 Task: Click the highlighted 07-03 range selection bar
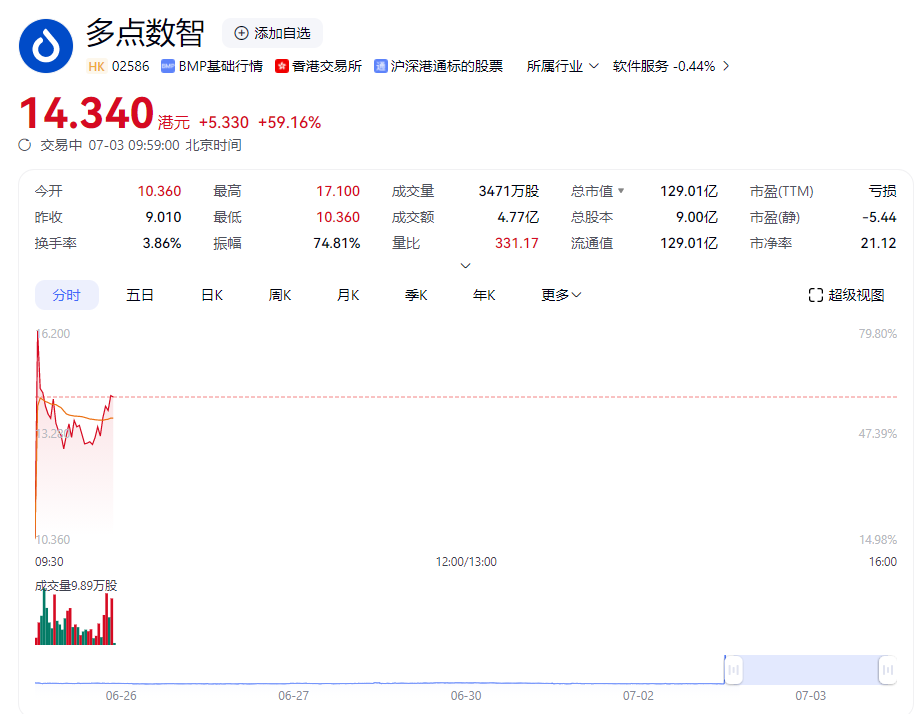[810, 670]
